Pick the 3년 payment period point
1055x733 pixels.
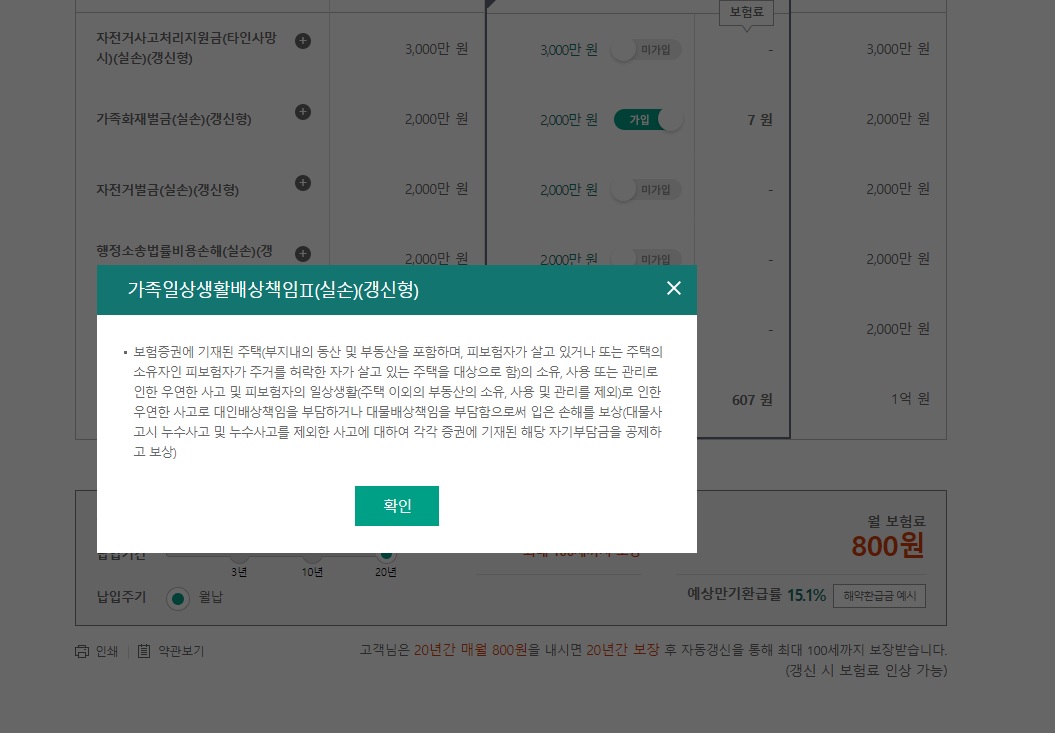(239, 557)
